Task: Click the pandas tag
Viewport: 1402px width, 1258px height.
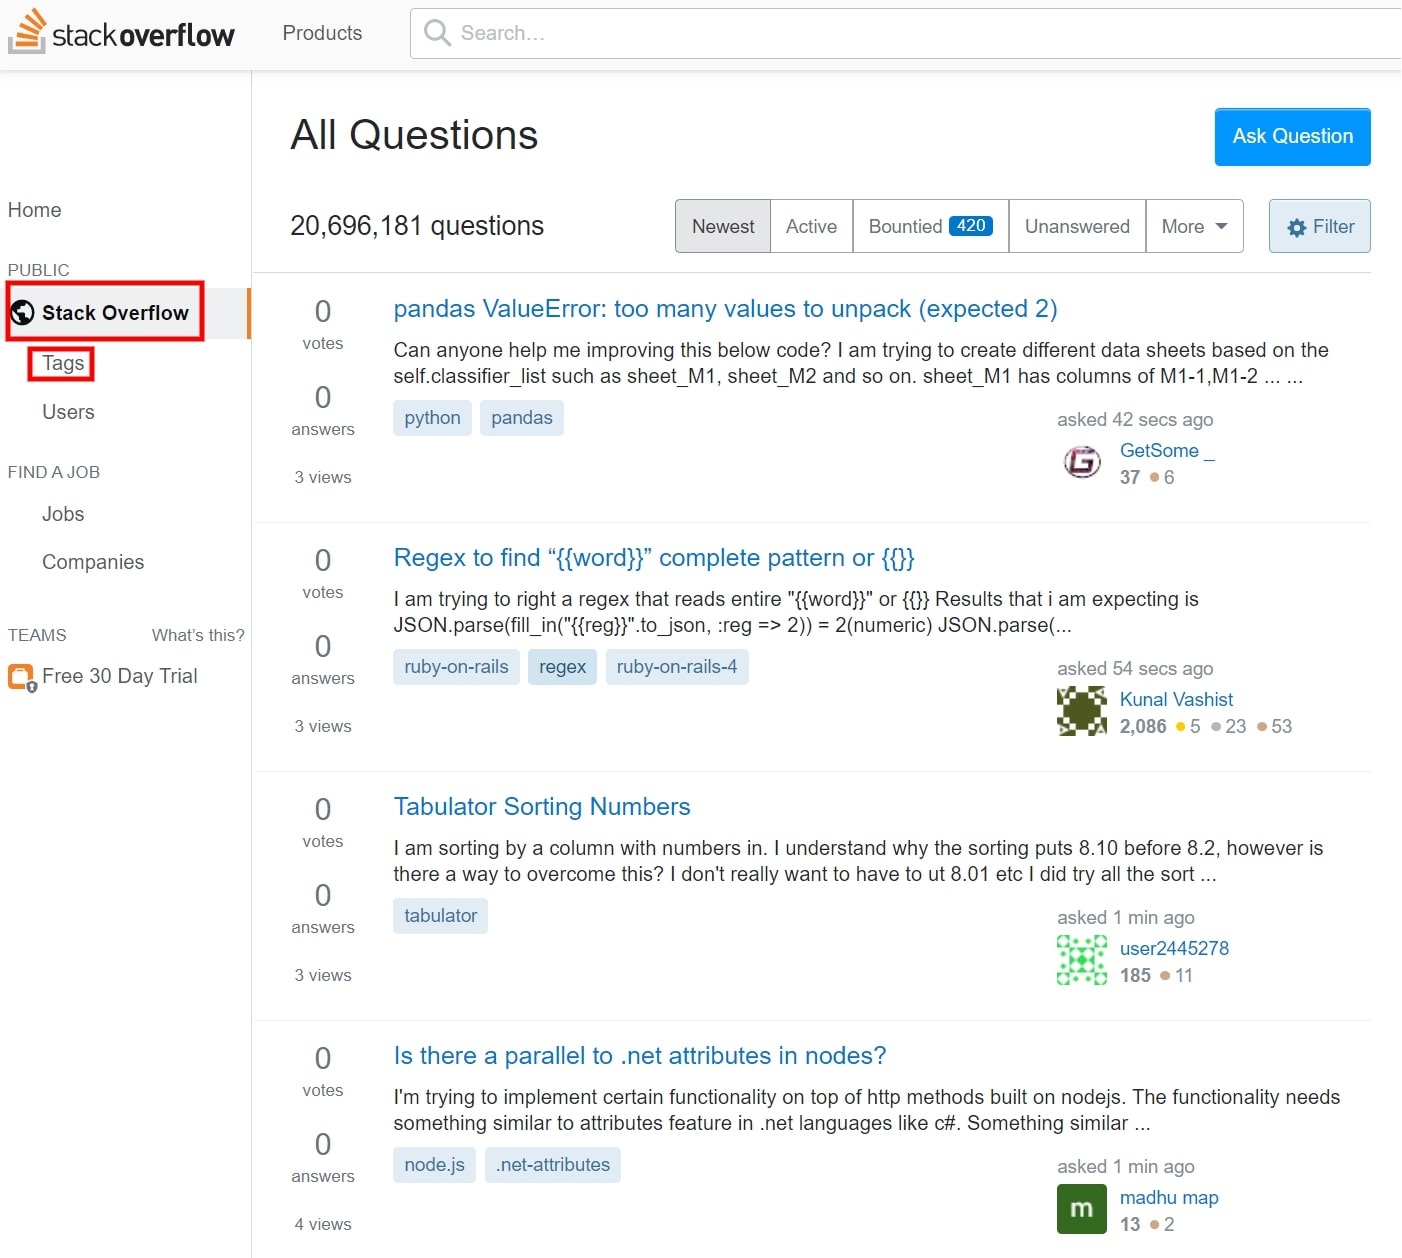Action: tap(522, 418)
